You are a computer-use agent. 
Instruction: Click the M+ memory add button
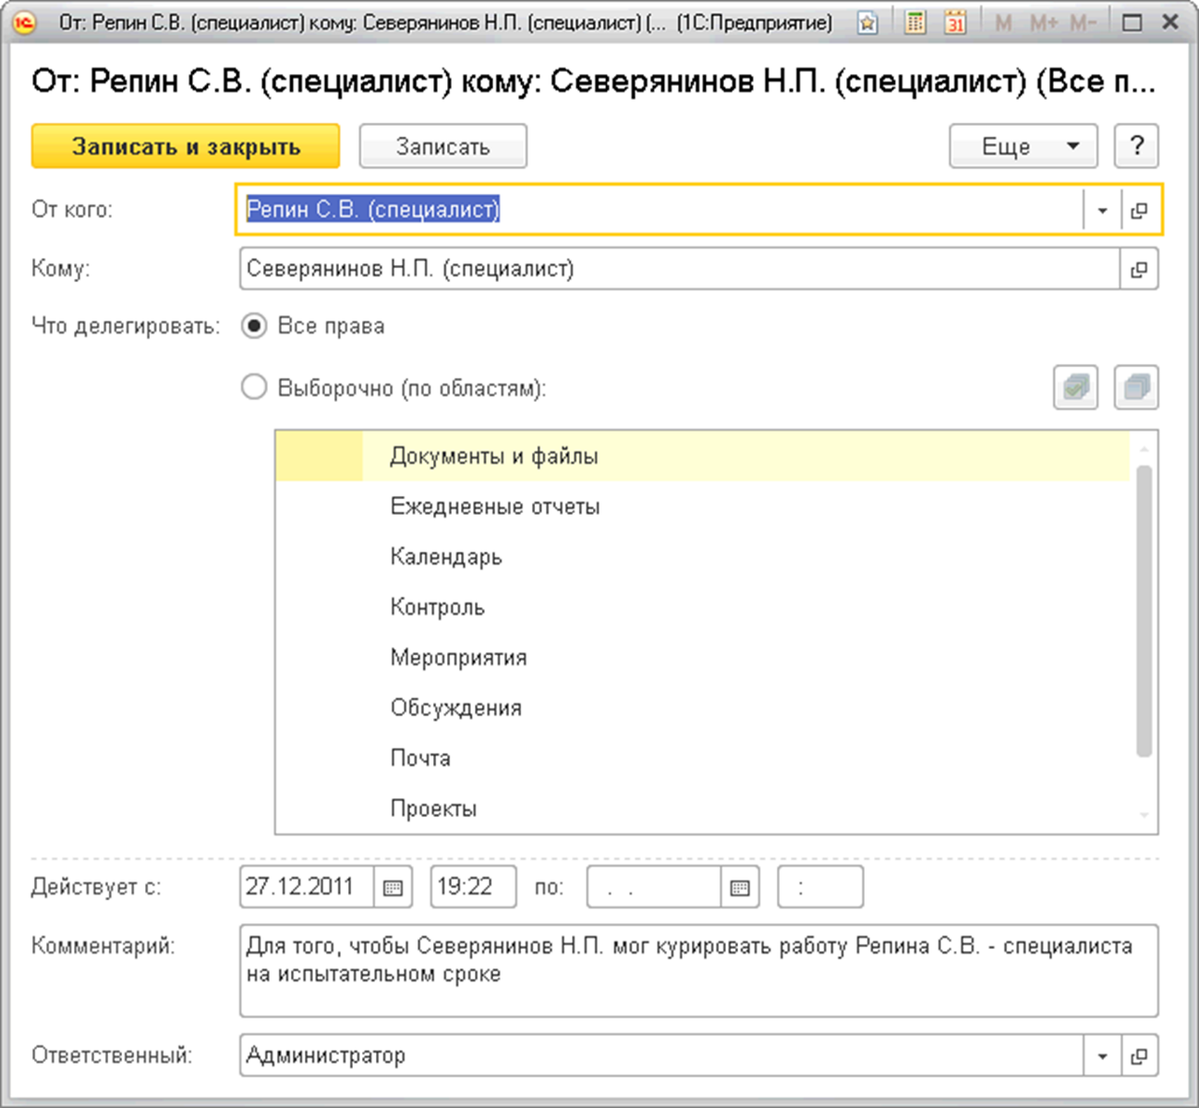point(1044,23)
